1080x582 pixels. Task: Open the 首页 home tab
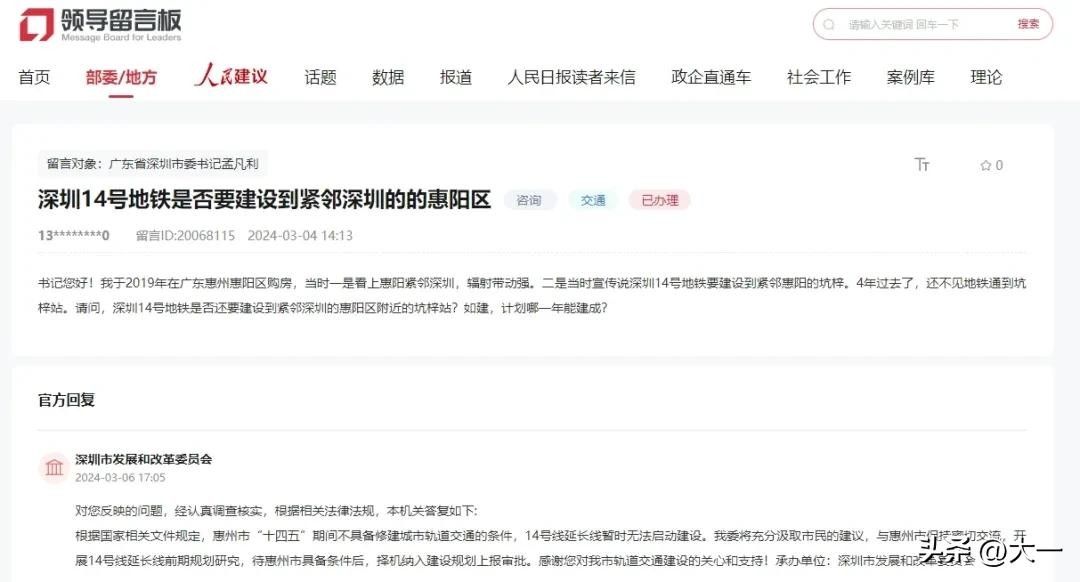[34, 77]
